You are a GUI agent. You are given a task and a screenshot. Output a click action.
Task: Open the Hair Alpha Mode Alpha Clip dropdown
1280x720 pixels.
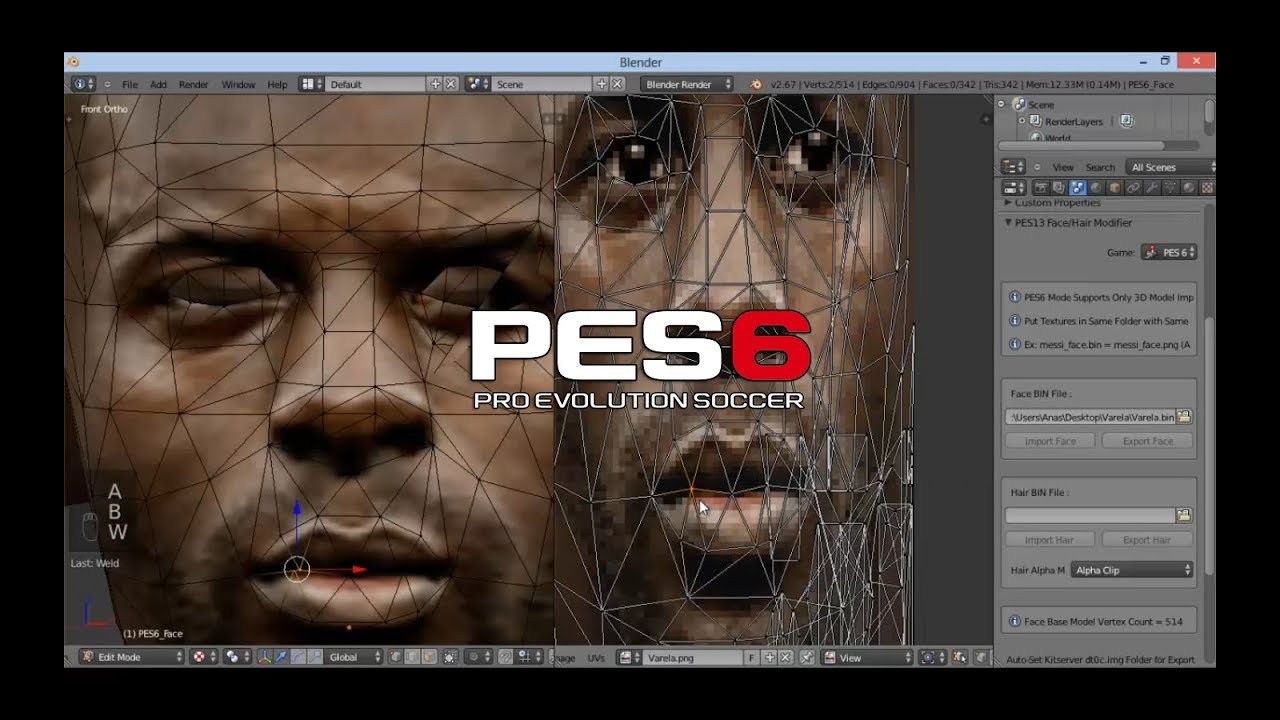1132,570
